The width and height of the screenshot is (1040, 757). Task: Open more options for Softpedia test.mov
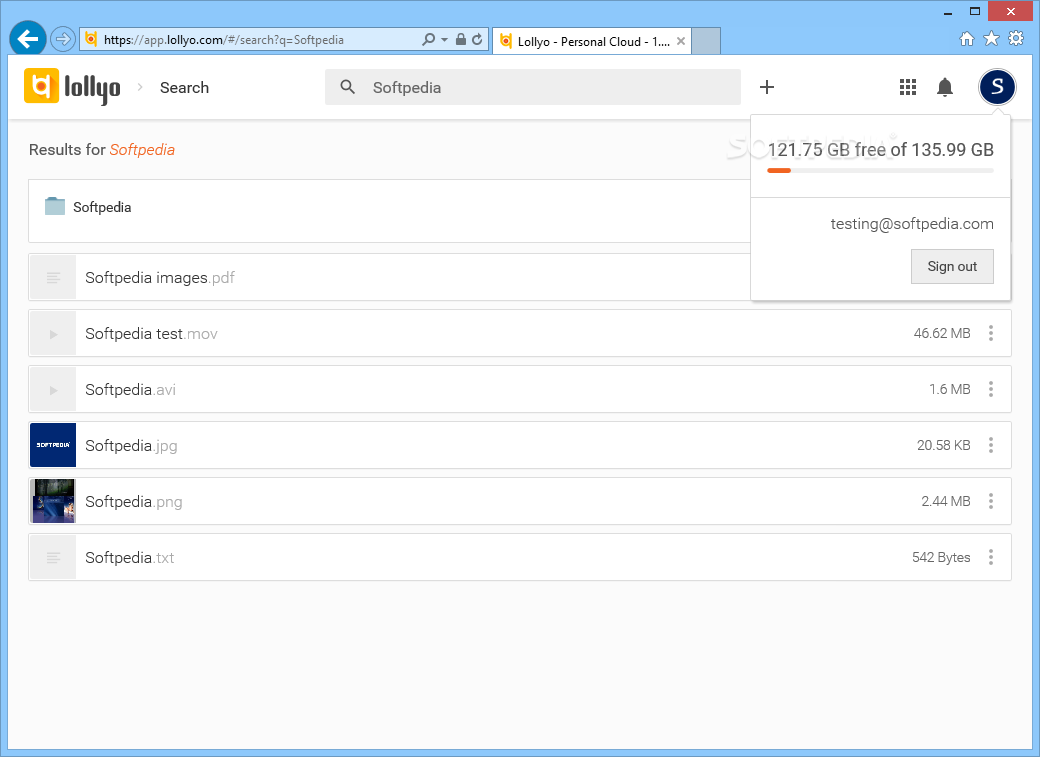(991, 333)
